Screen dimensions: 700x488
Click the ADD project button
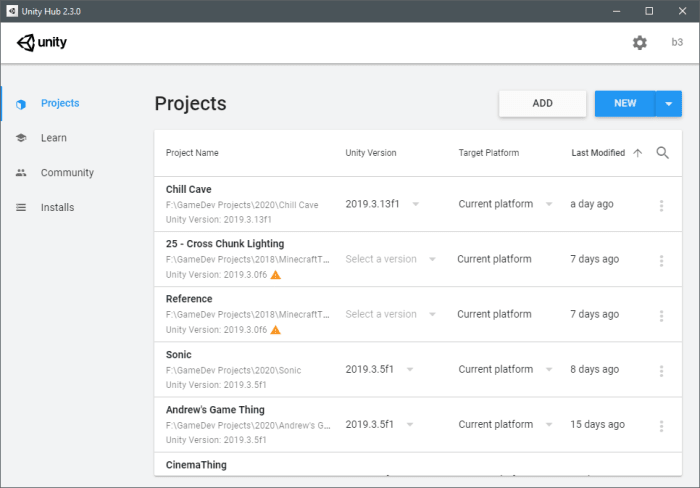pyautogui.click(x=542, y=104)
